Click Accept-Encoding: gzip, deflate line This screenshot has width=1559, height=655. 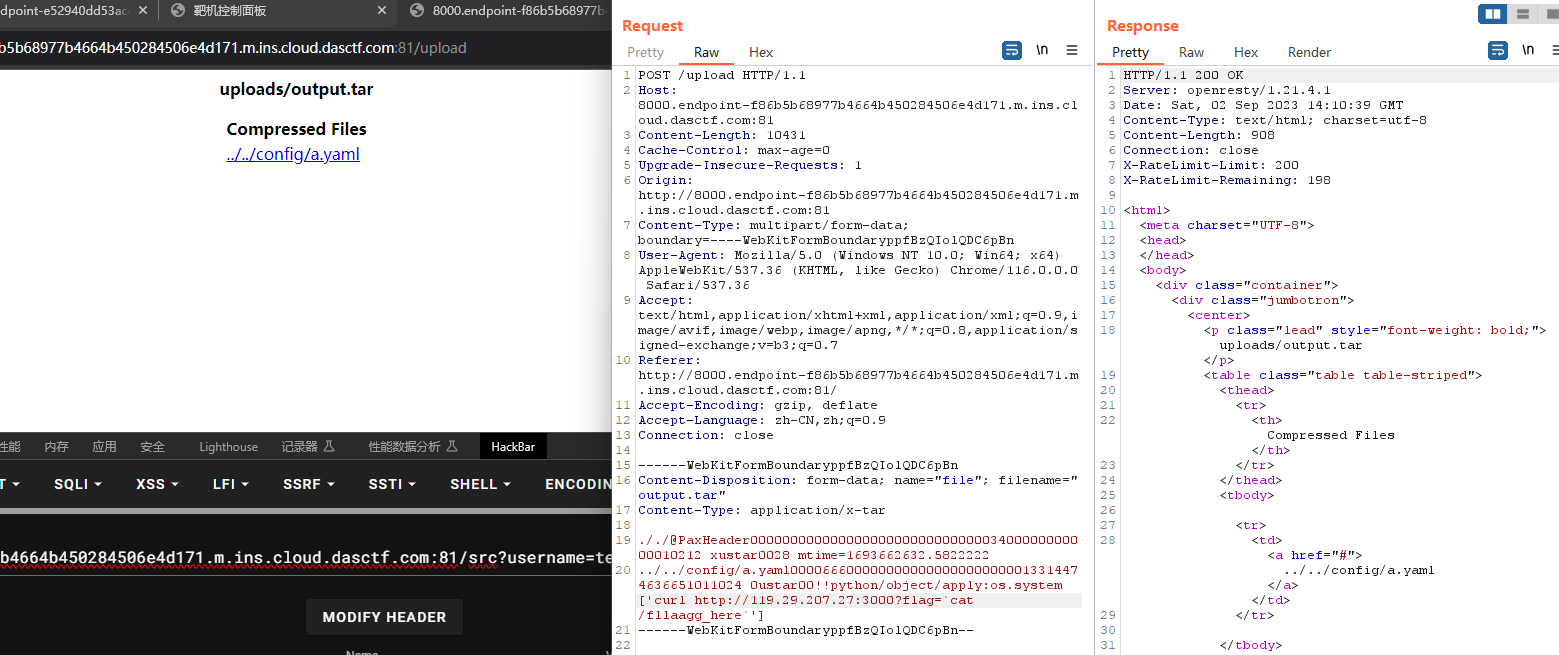pyautogui.click(x=757, y=405)
